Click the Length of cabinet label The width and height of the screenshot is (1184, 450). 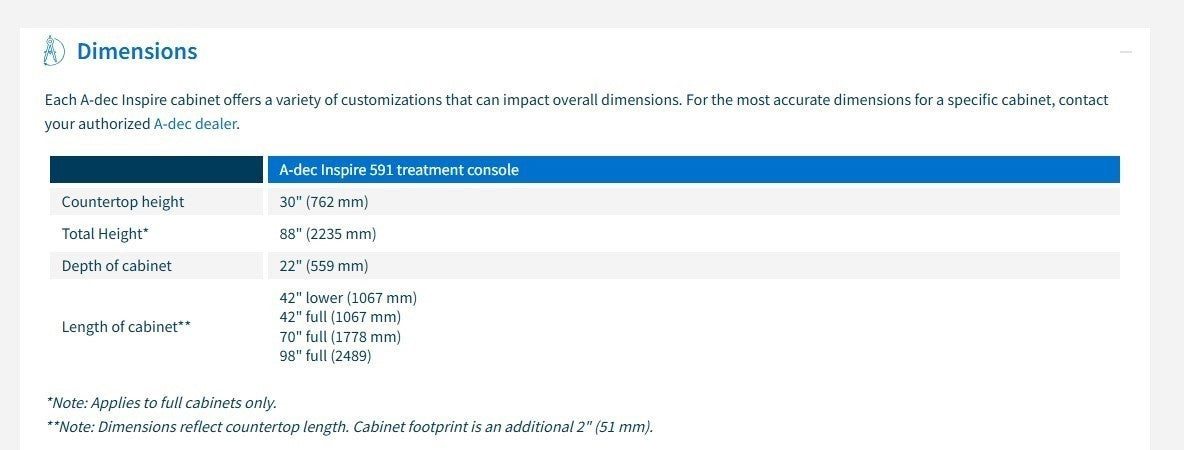(x=126, y=326)
